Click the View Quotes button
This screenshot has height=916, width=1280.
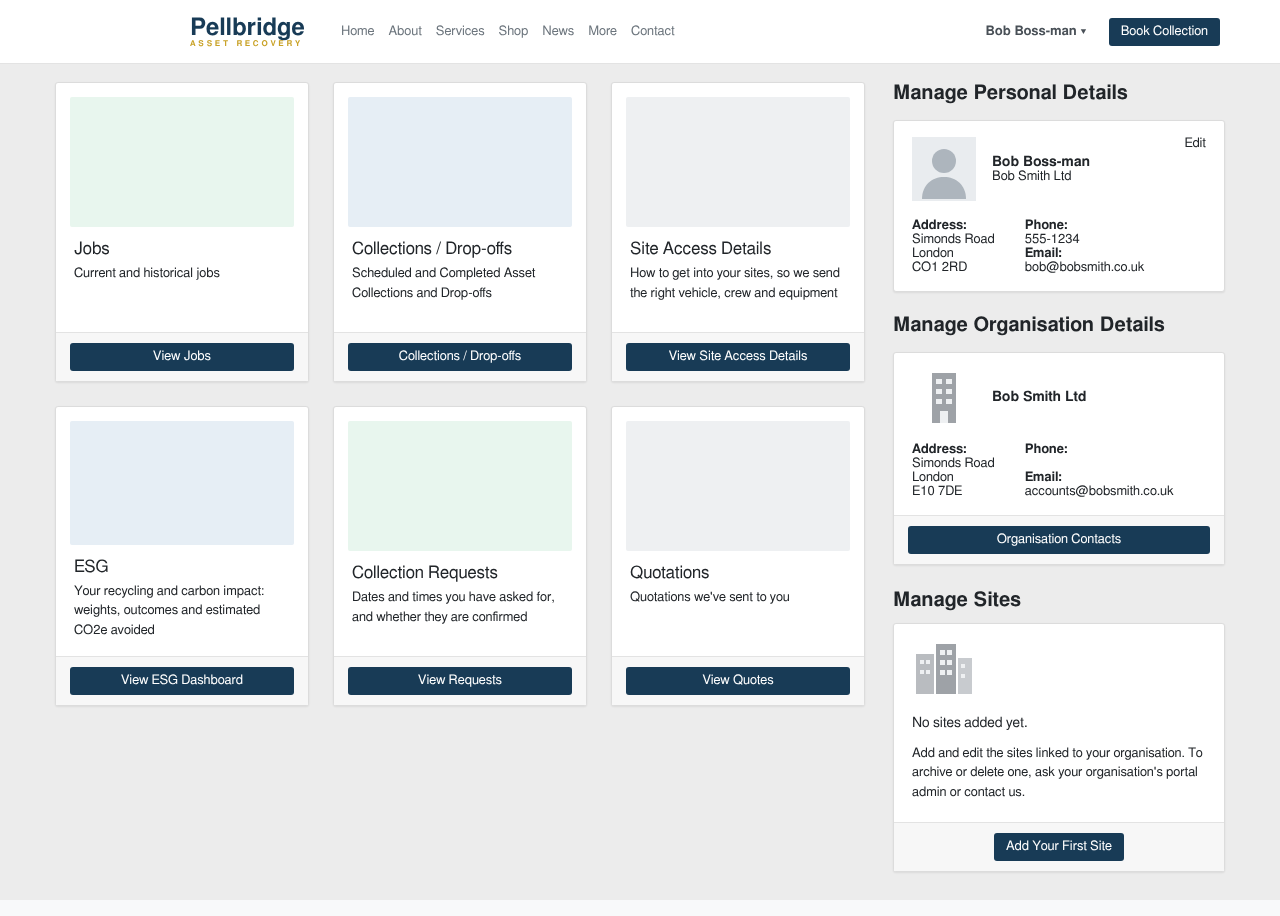click(x=738, y=681)
